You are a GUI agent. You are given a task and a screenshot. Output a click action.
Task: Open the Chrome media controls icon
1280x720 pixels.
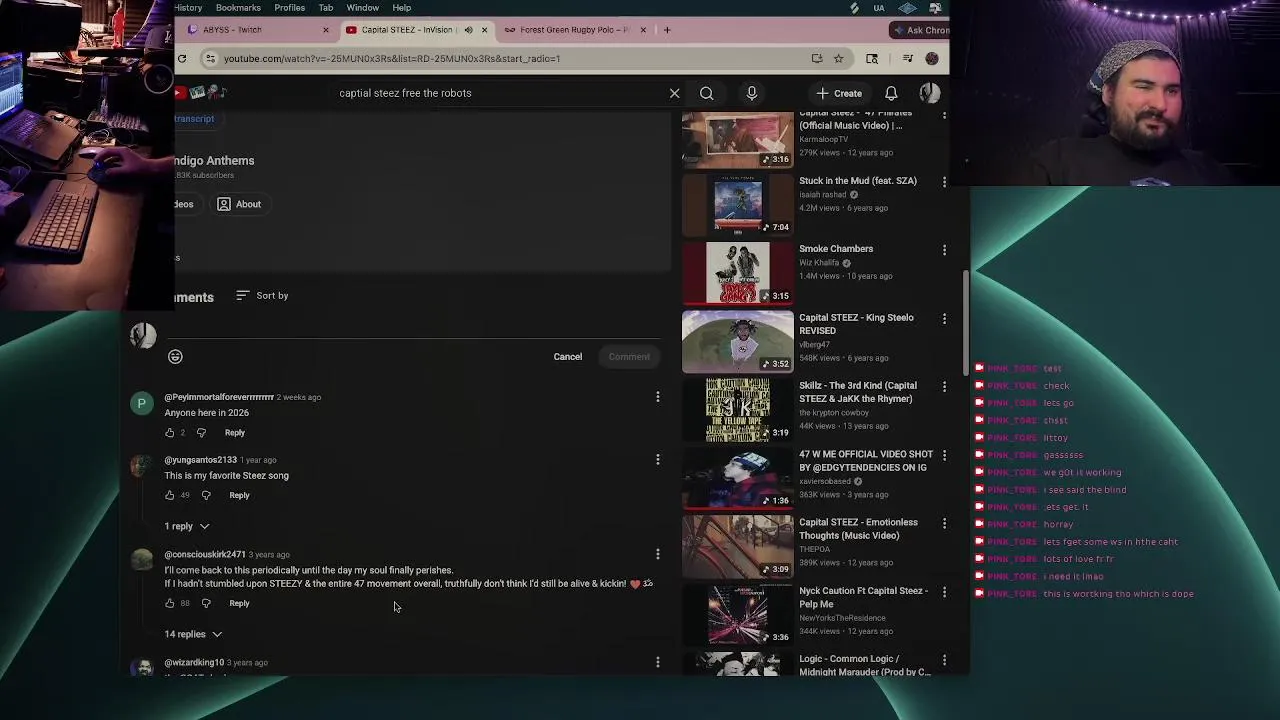click(x=907, y=59)
